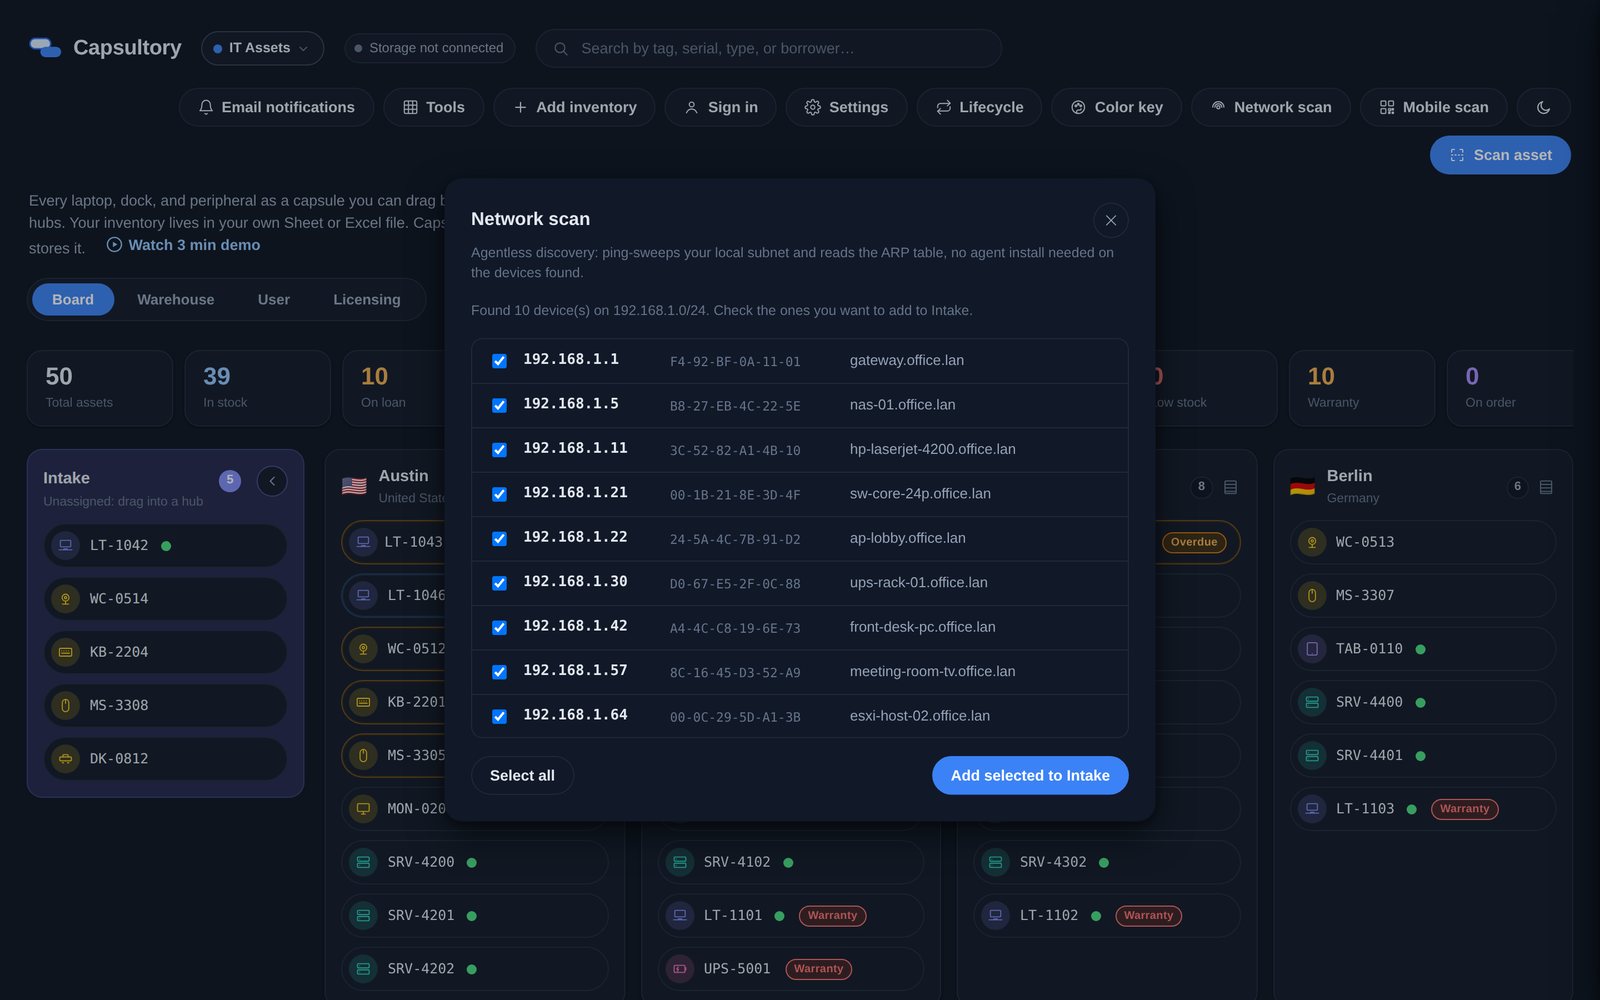Click the search magnifier icon

(561, 48)
